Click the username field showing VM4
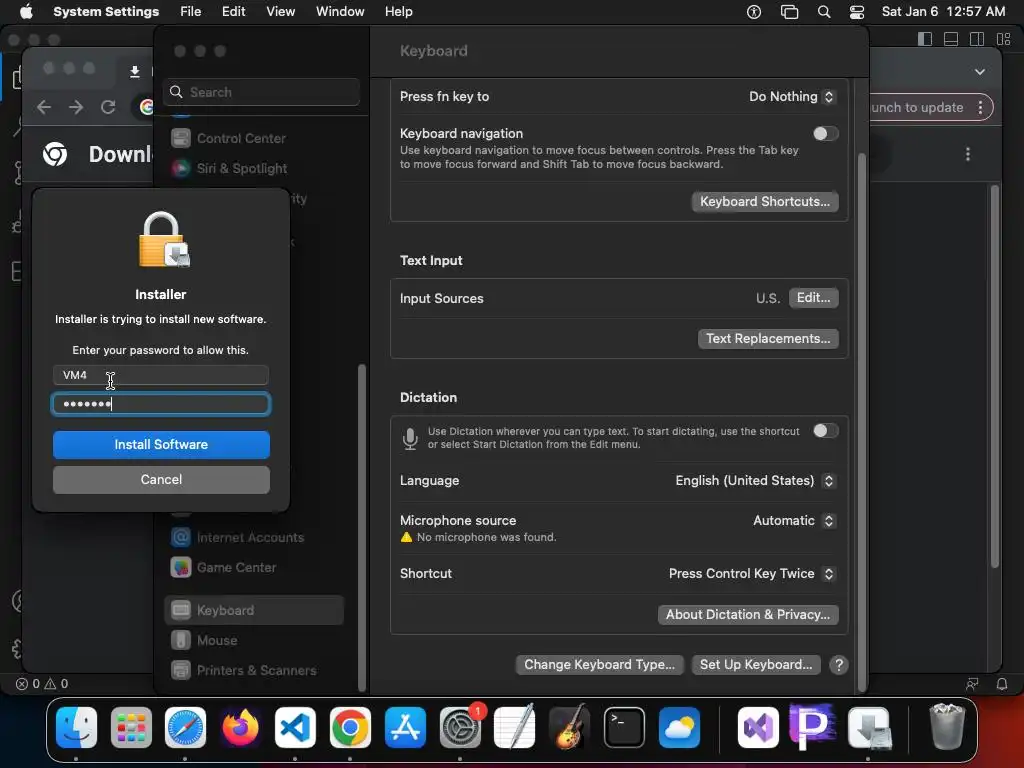 tap(161, 375)
